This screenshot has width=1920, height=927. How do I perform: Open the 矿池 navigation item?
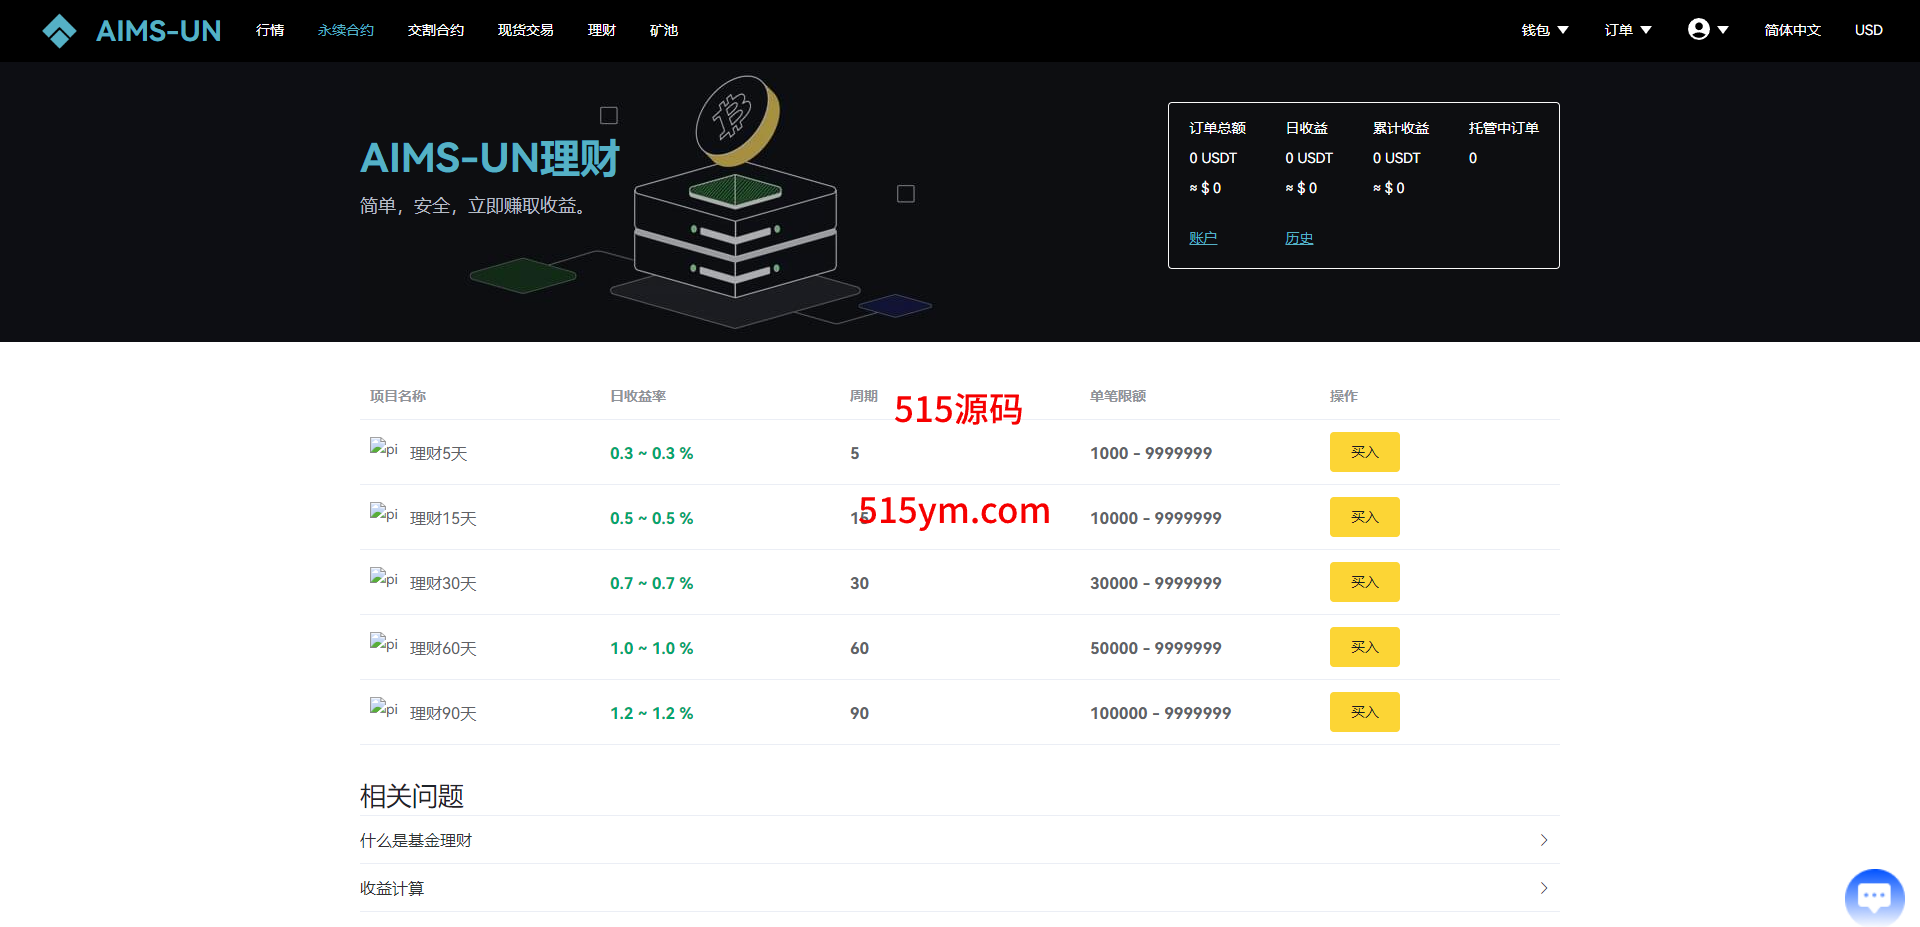pos(663,30)
